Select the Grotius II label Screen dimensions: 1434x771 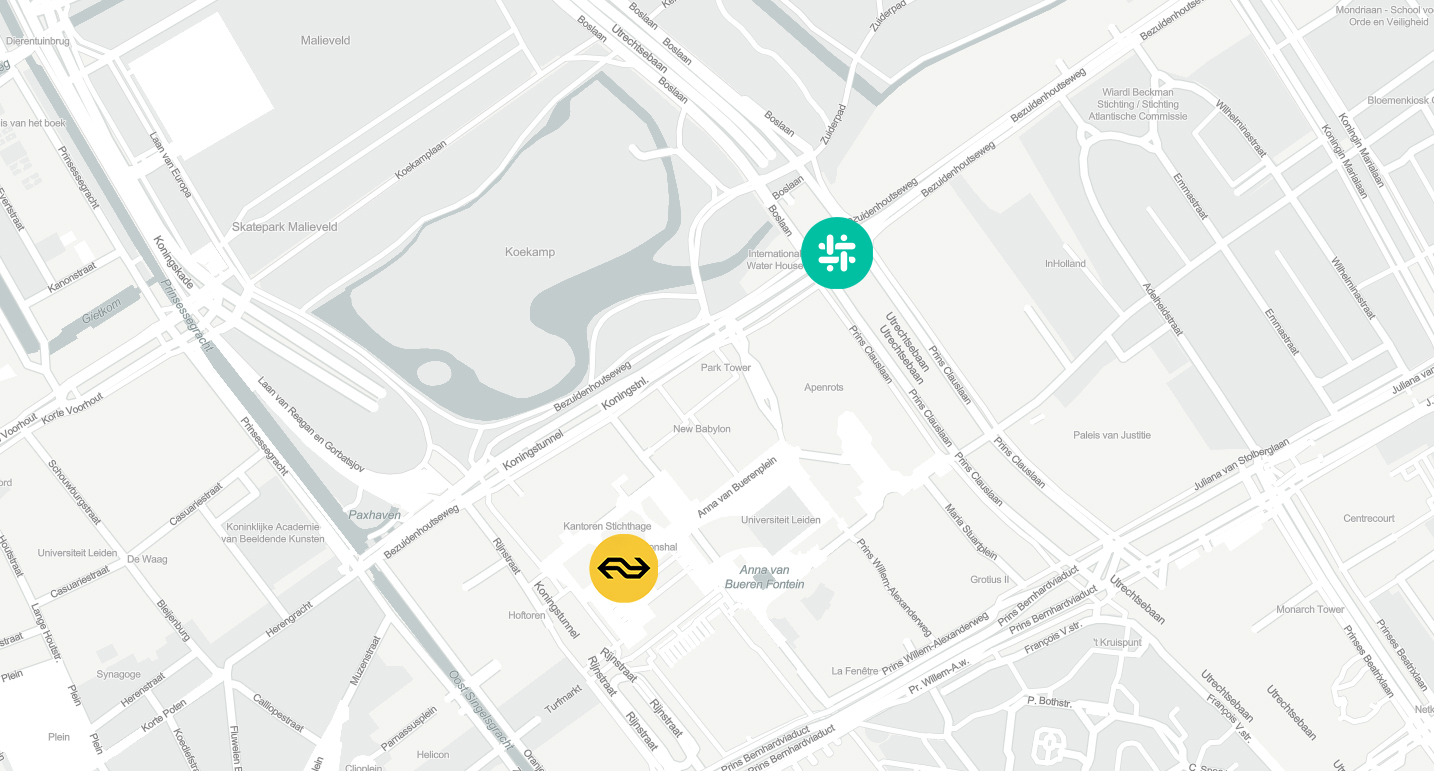990,580
